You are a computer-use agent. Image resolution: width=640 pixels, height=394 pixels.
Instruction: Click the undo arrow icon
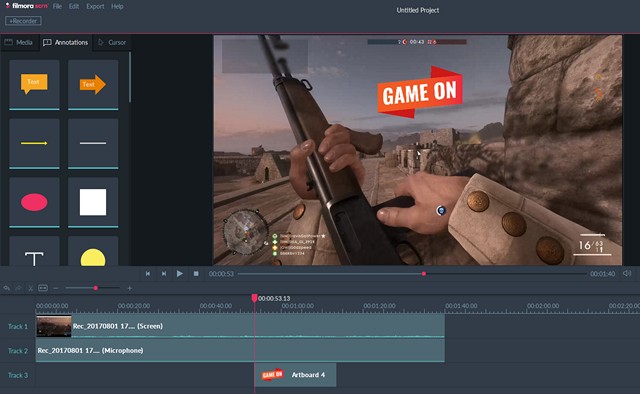click(x=7, y=288)
